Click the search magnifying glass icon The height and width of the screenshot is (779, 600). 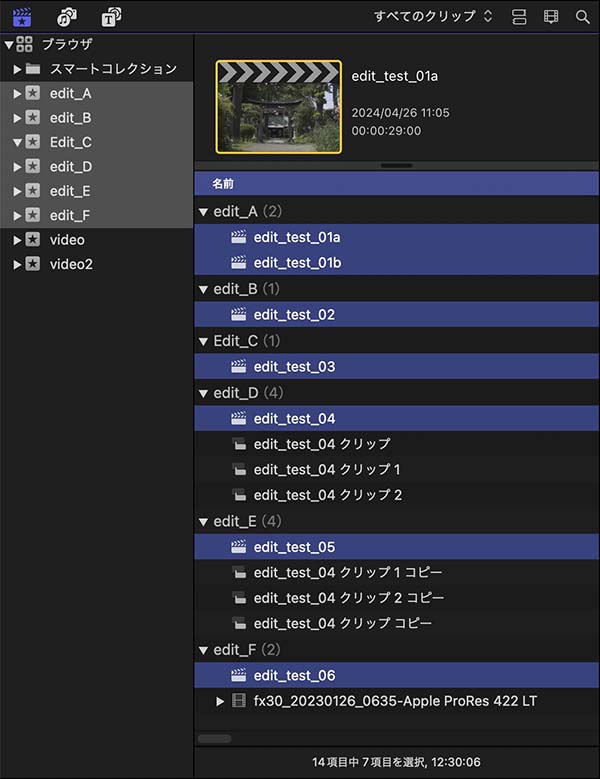[582, 17]
